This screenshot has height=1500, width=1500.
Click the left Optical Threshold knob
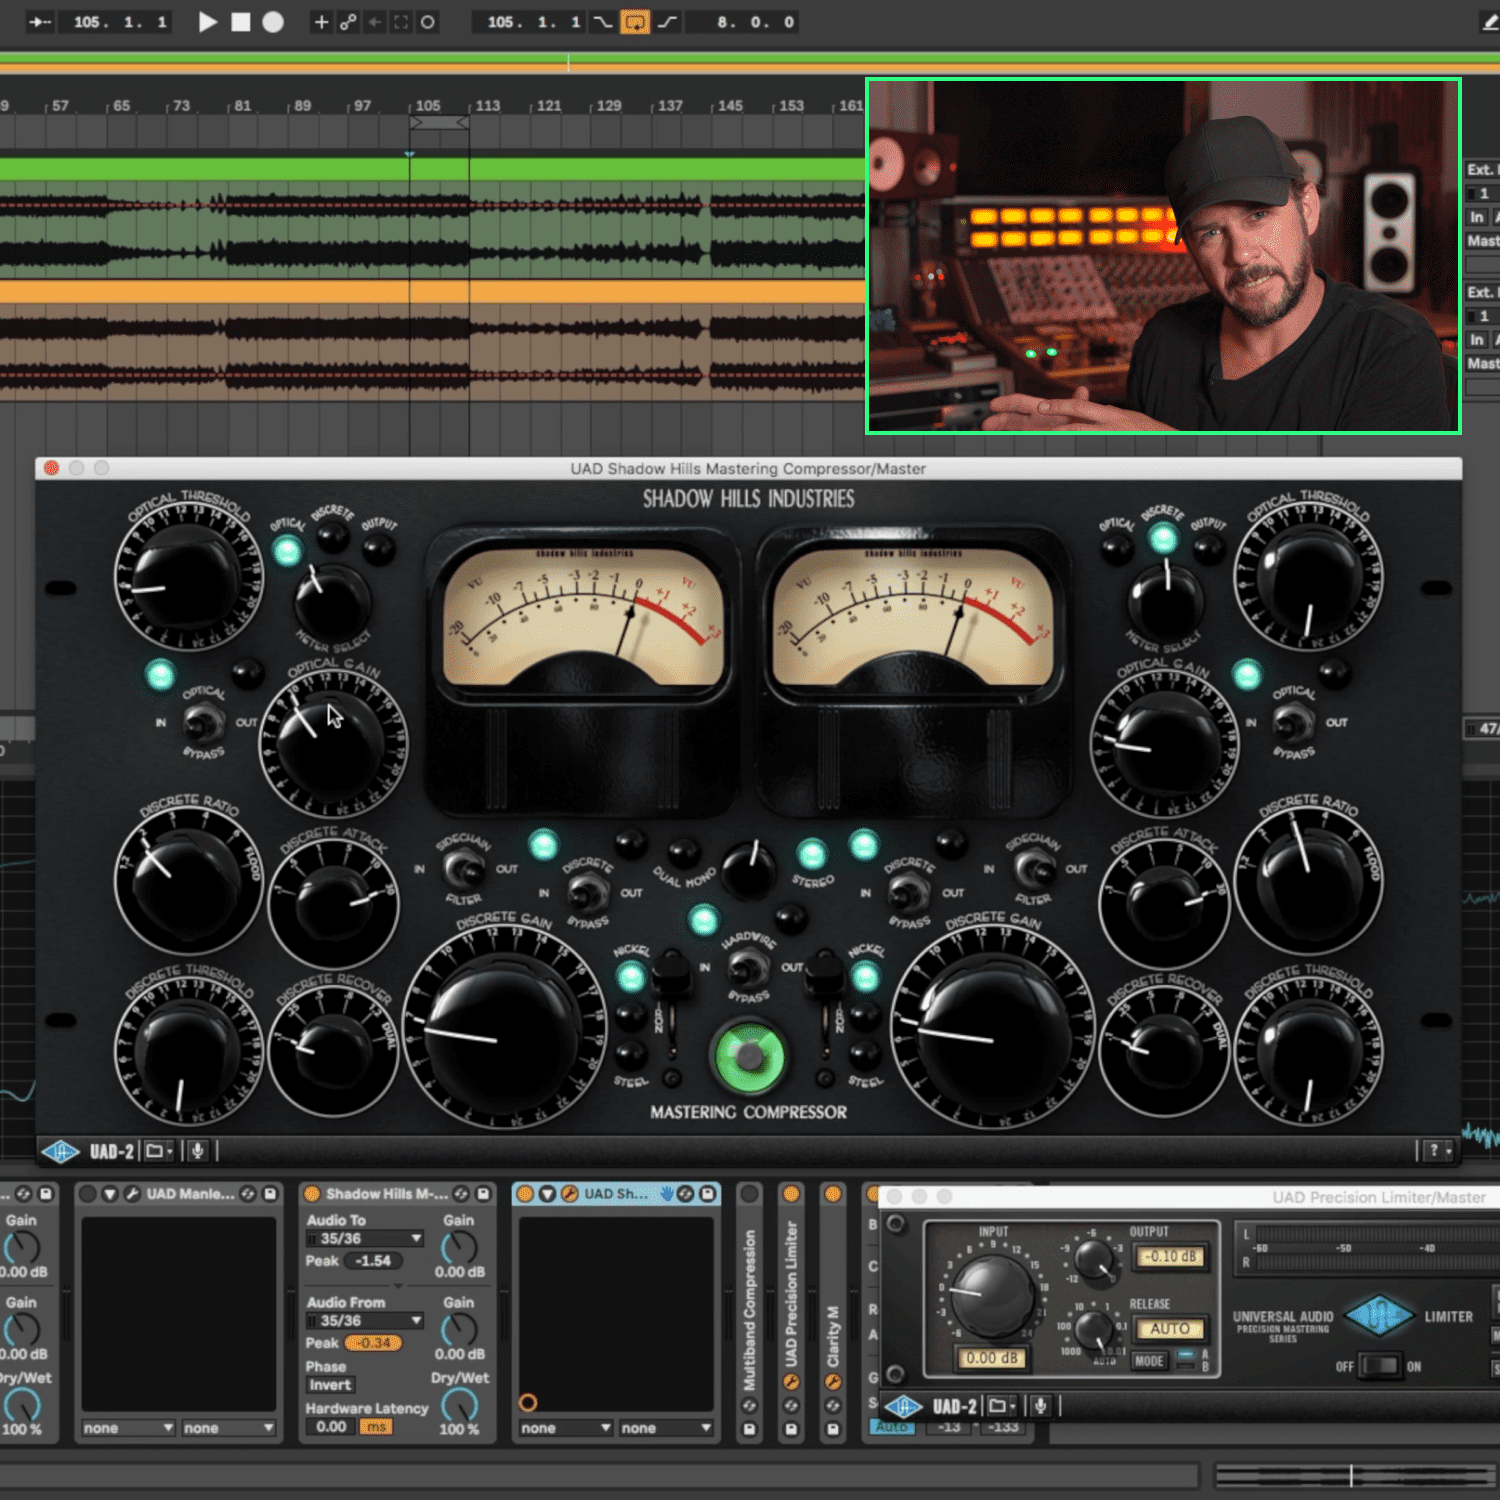coord(187,578)
